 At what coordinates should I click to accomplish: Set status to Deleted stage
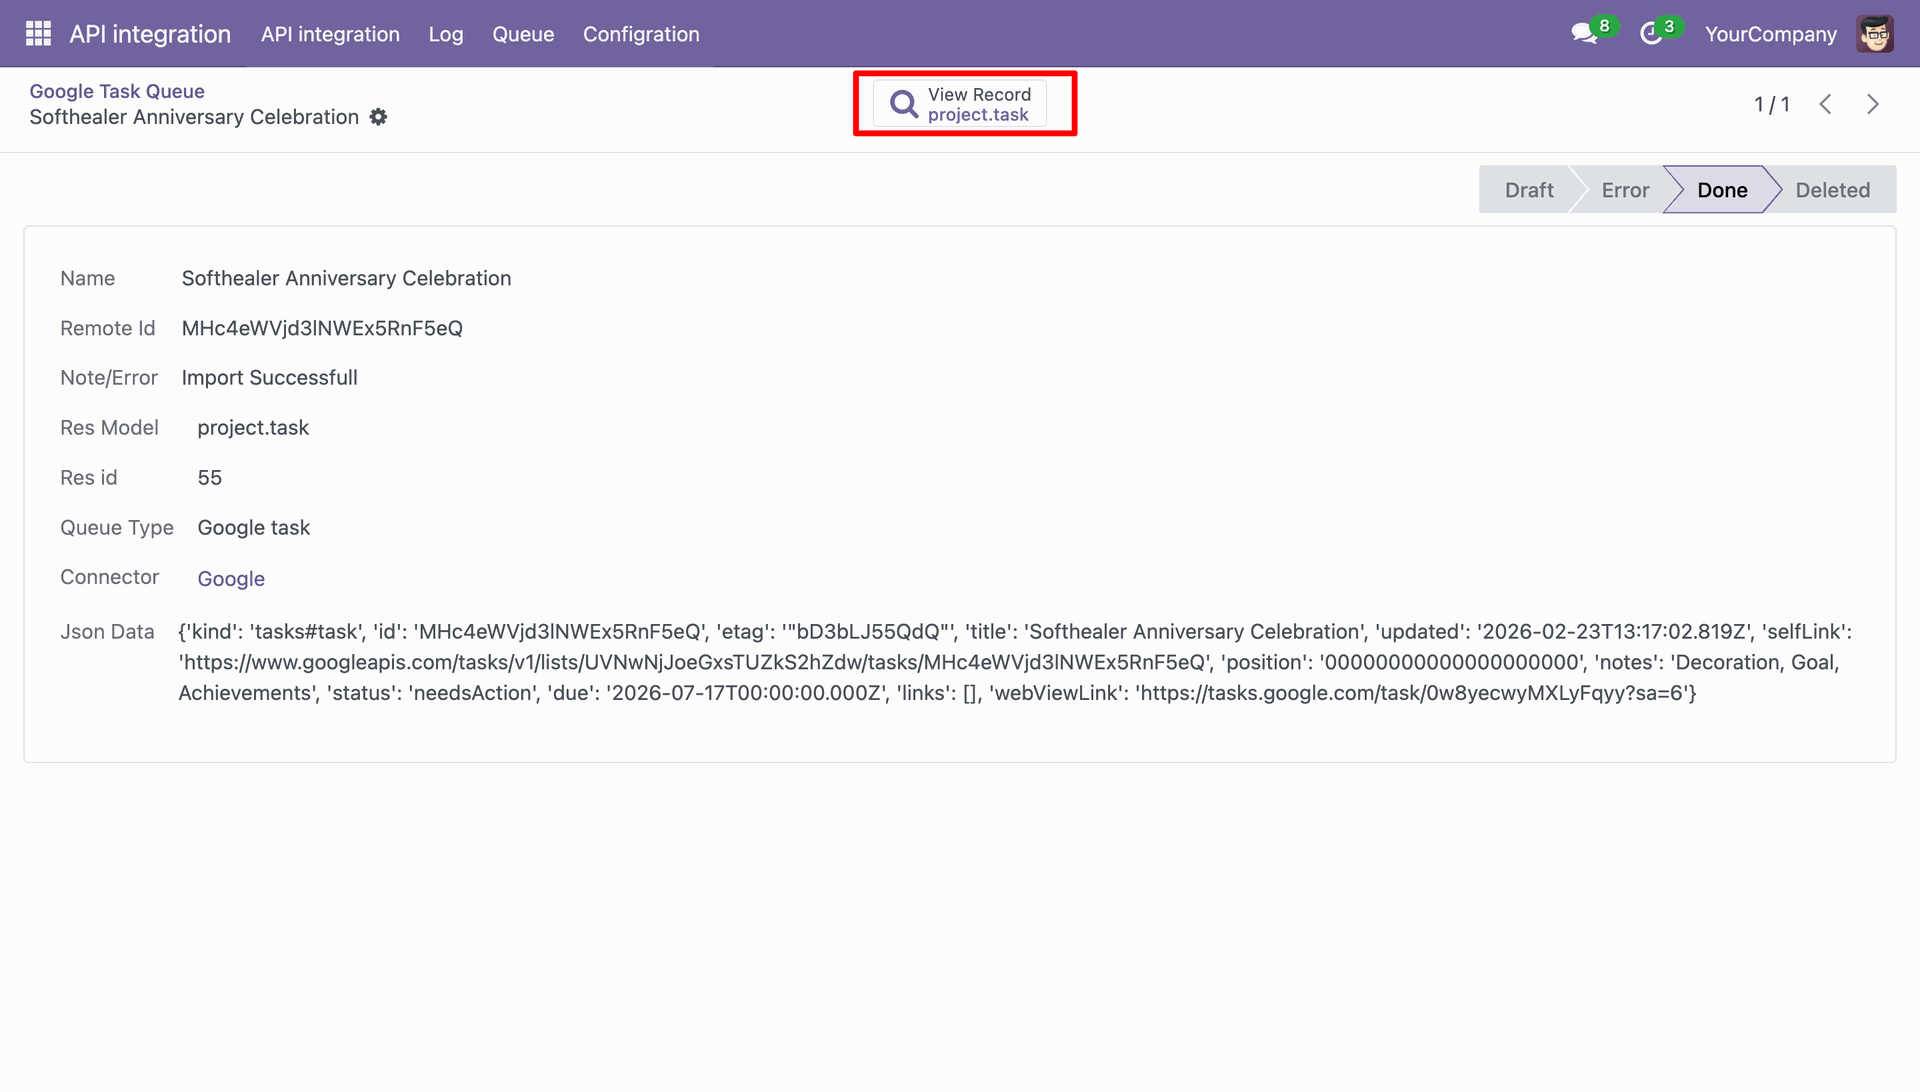point(1832,190)
